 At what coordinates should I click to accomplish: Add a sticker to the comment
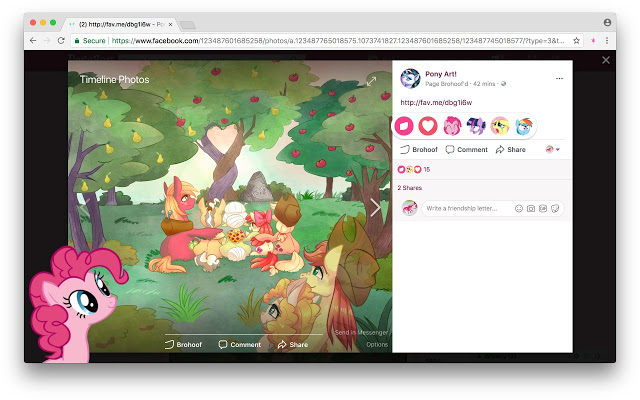click(555, 209)
